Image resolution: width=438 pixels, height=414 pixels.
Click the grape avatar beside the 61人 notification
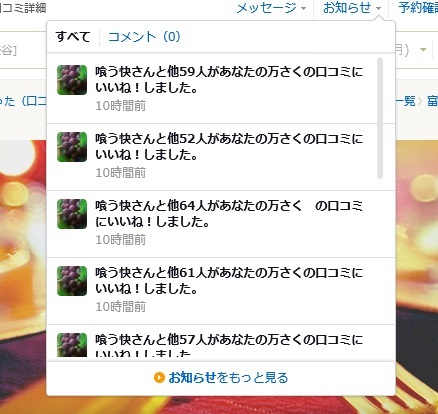click(x=72, y=281)
